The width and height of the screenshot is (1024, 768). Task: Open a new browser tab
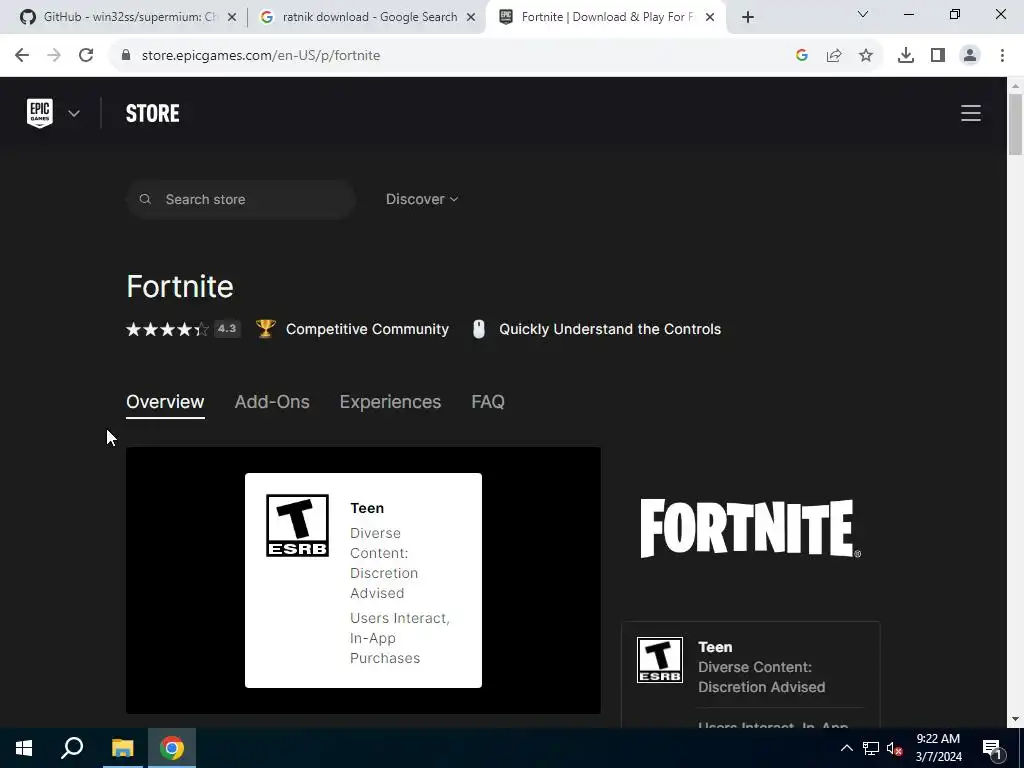(x=748, y=18)
